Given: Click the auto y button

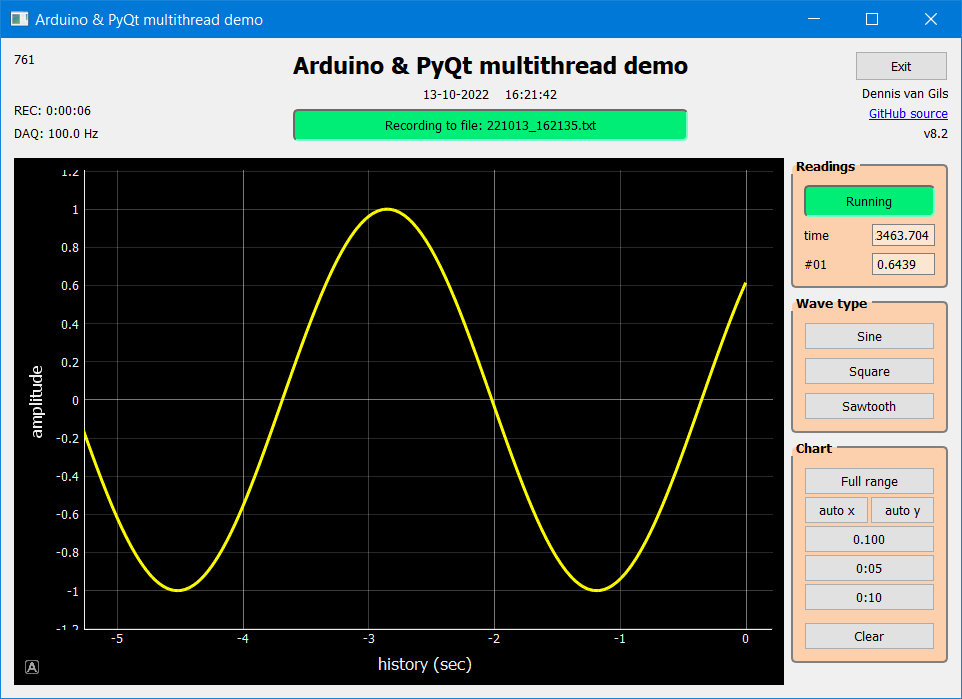Looking at the screenshot, I should tap(902, 510).
